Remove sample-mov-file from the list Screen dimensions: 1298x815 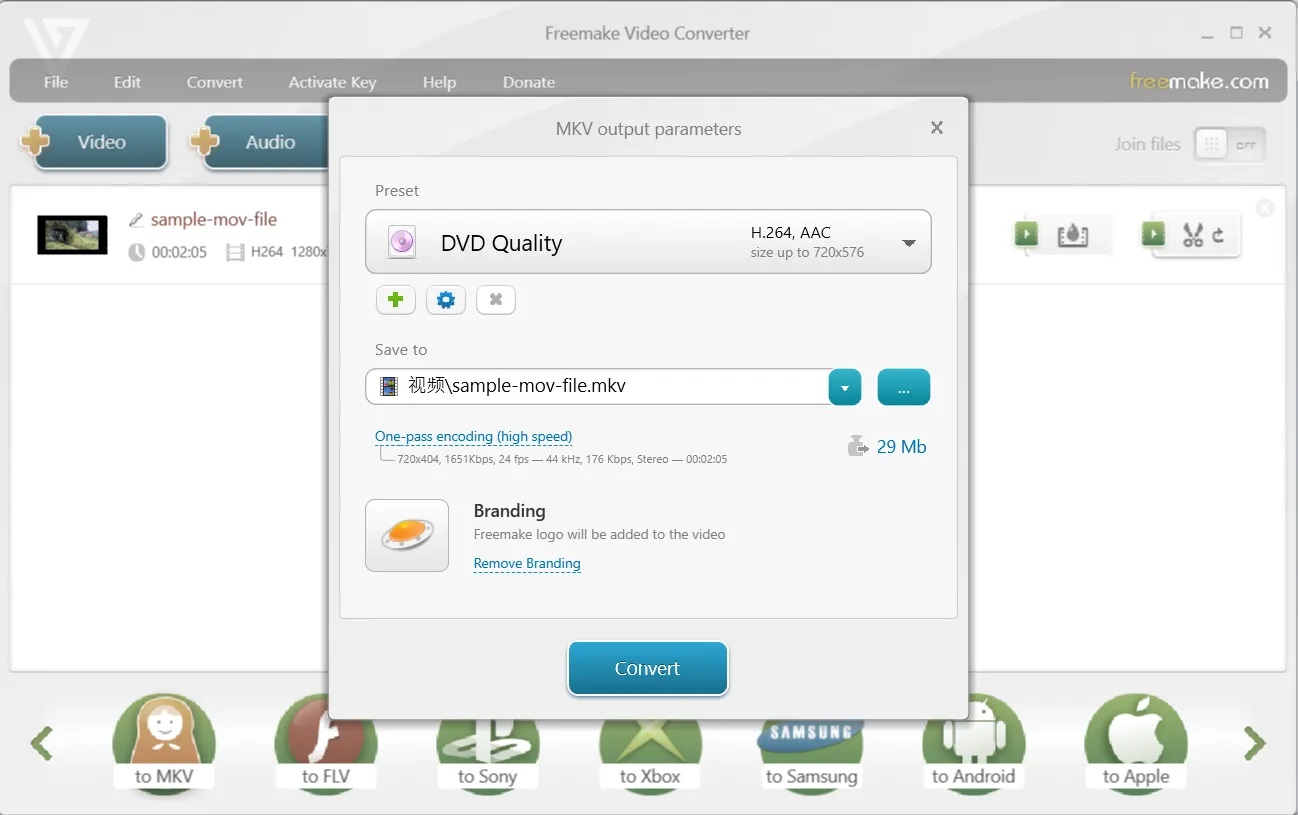pyautogui.click(x=1265, y=208)
